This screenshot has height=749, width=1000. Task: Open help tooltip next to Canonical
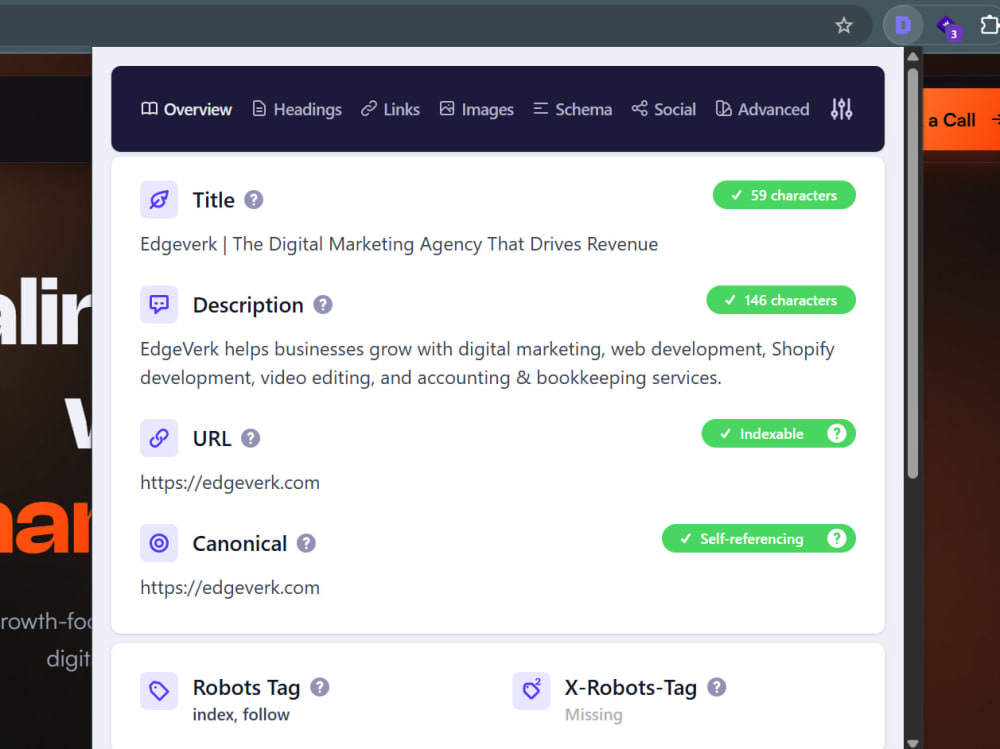[x=306, y=543]
